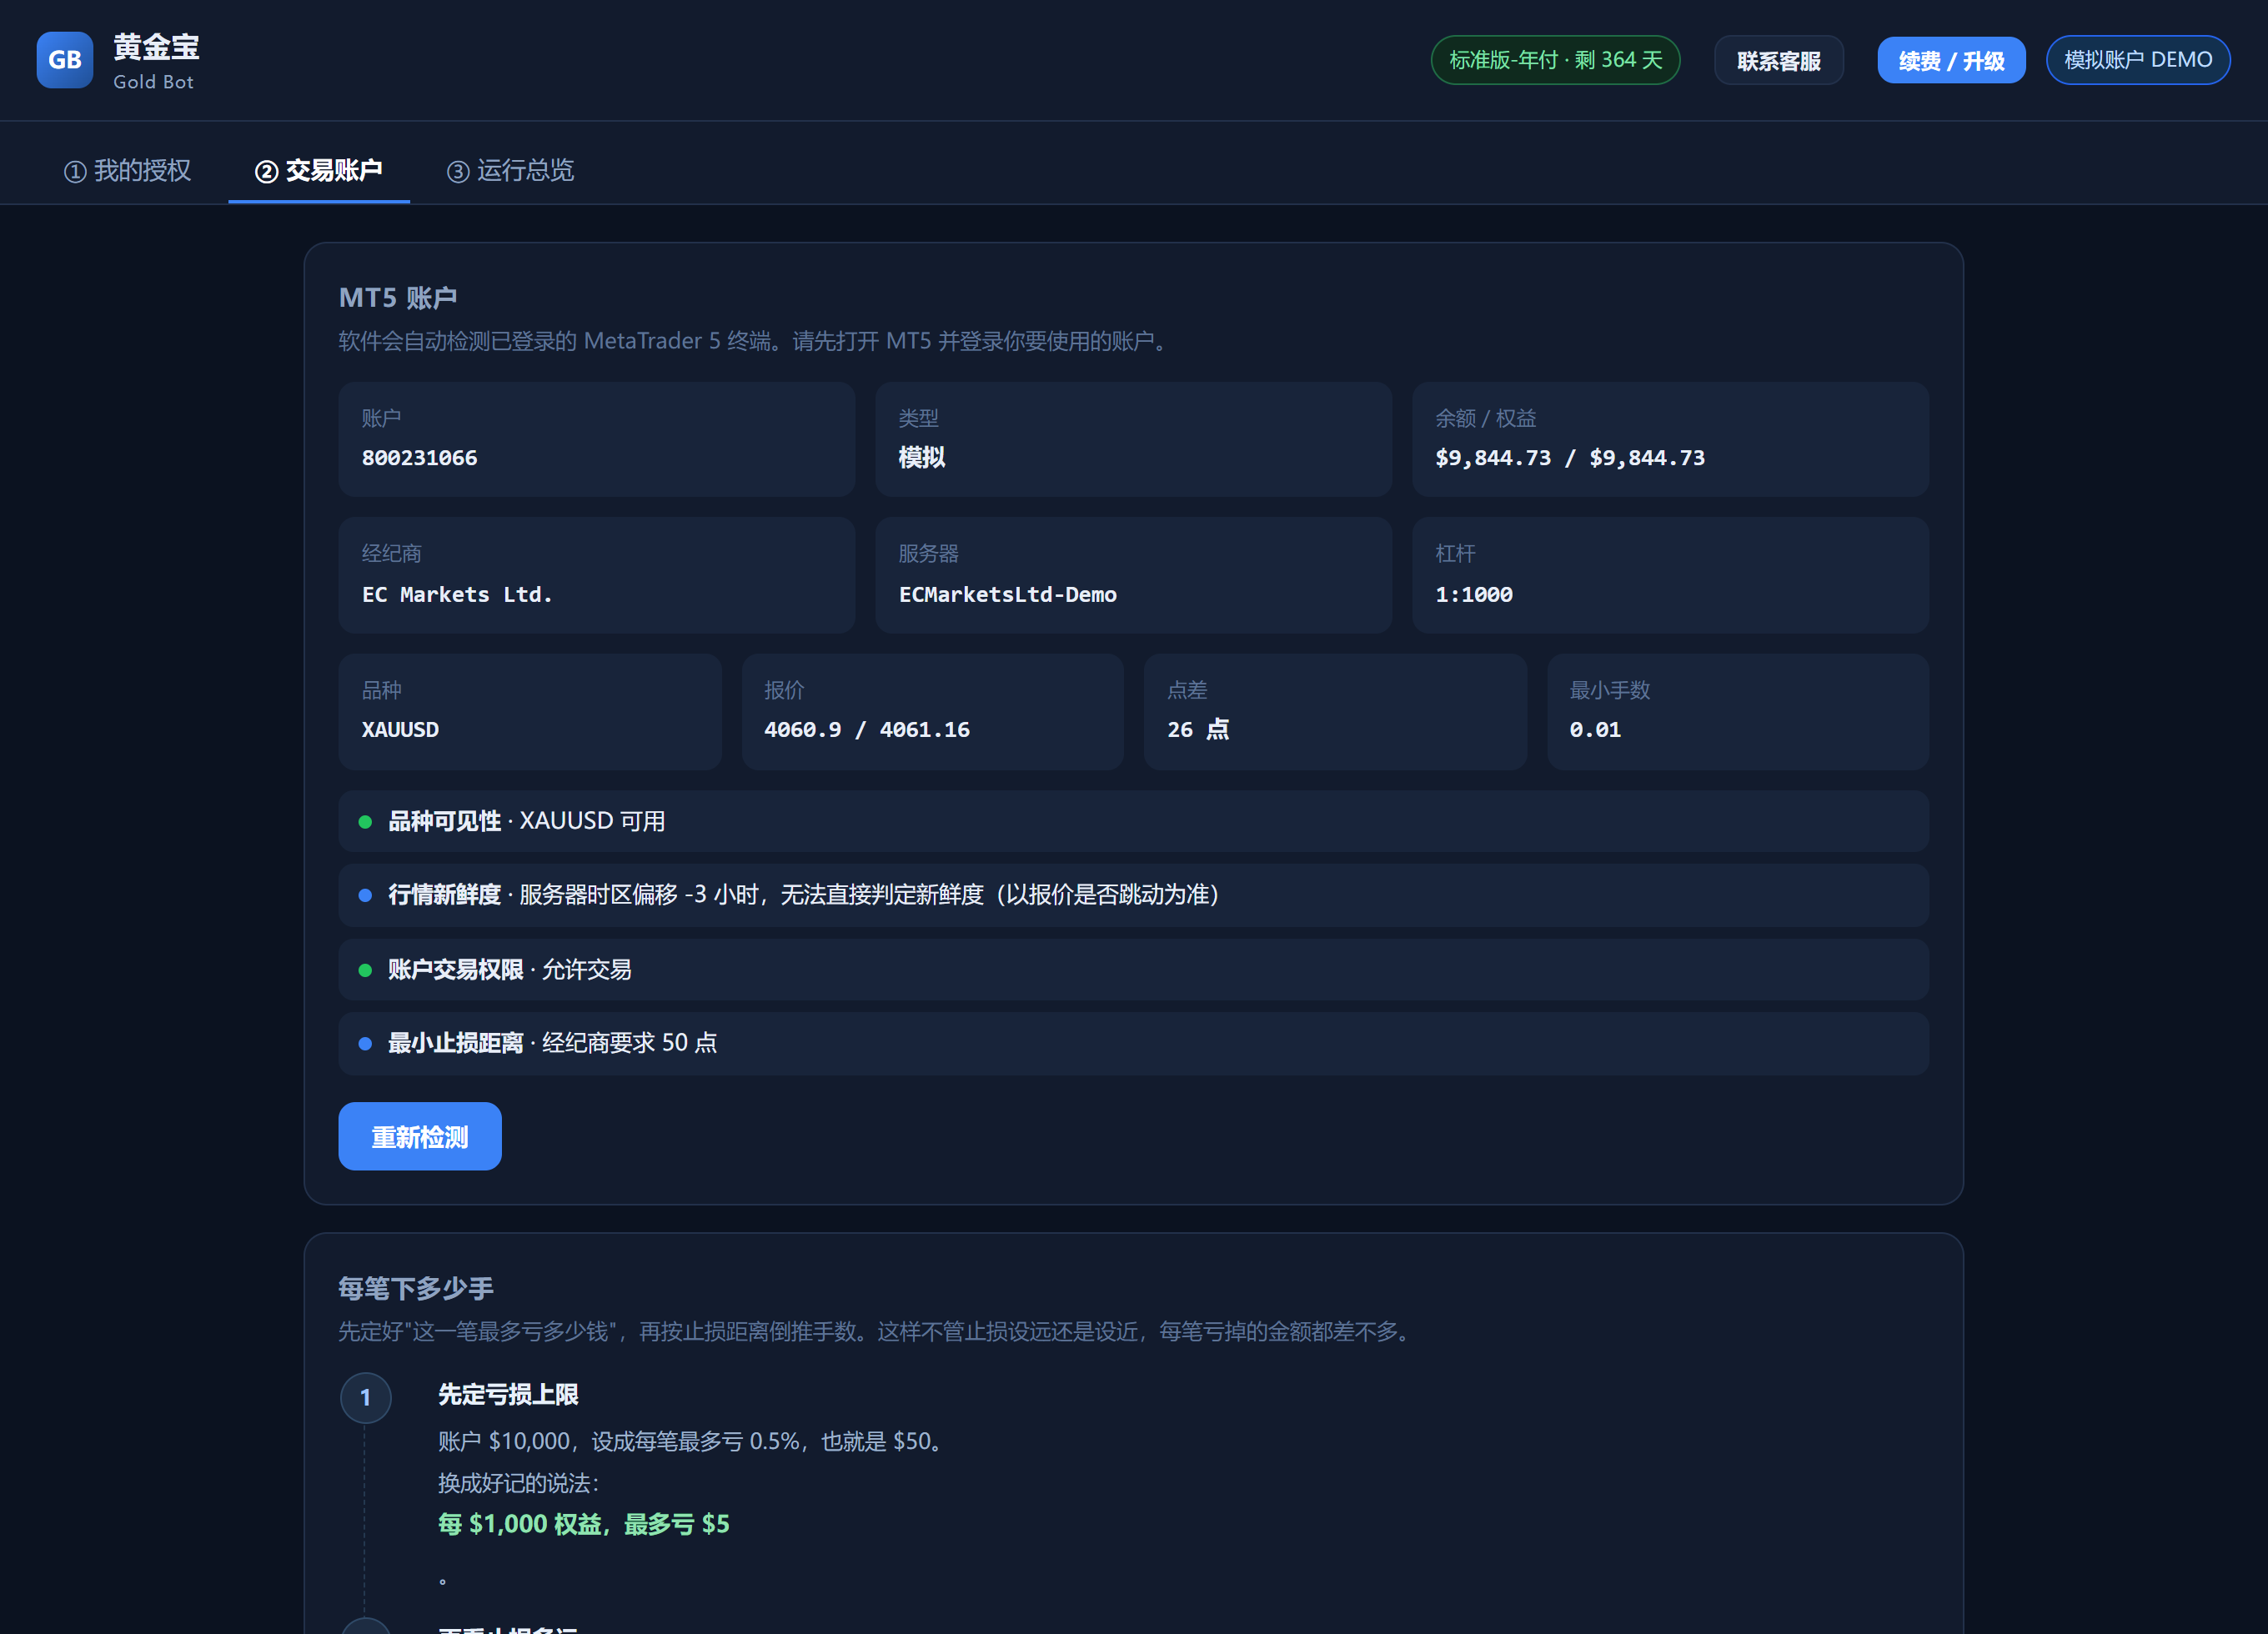Click the 标准版-年付 license status badge

pyautogui.click(x=1555, y=60)
